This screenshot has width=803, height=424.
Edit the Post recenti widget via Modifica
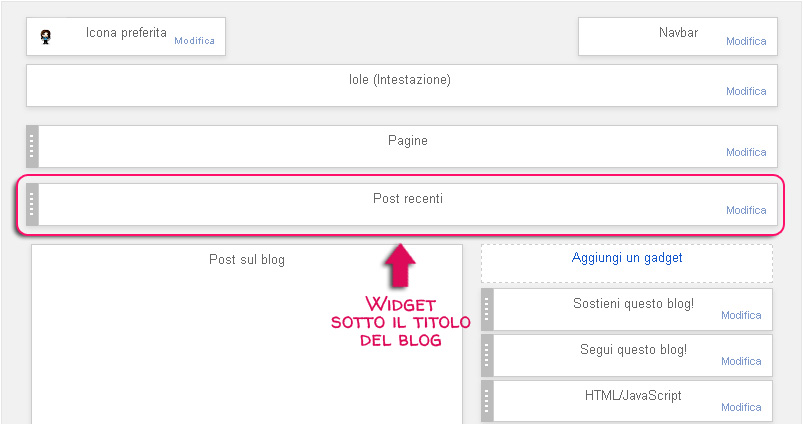click(x=746, y=210)
